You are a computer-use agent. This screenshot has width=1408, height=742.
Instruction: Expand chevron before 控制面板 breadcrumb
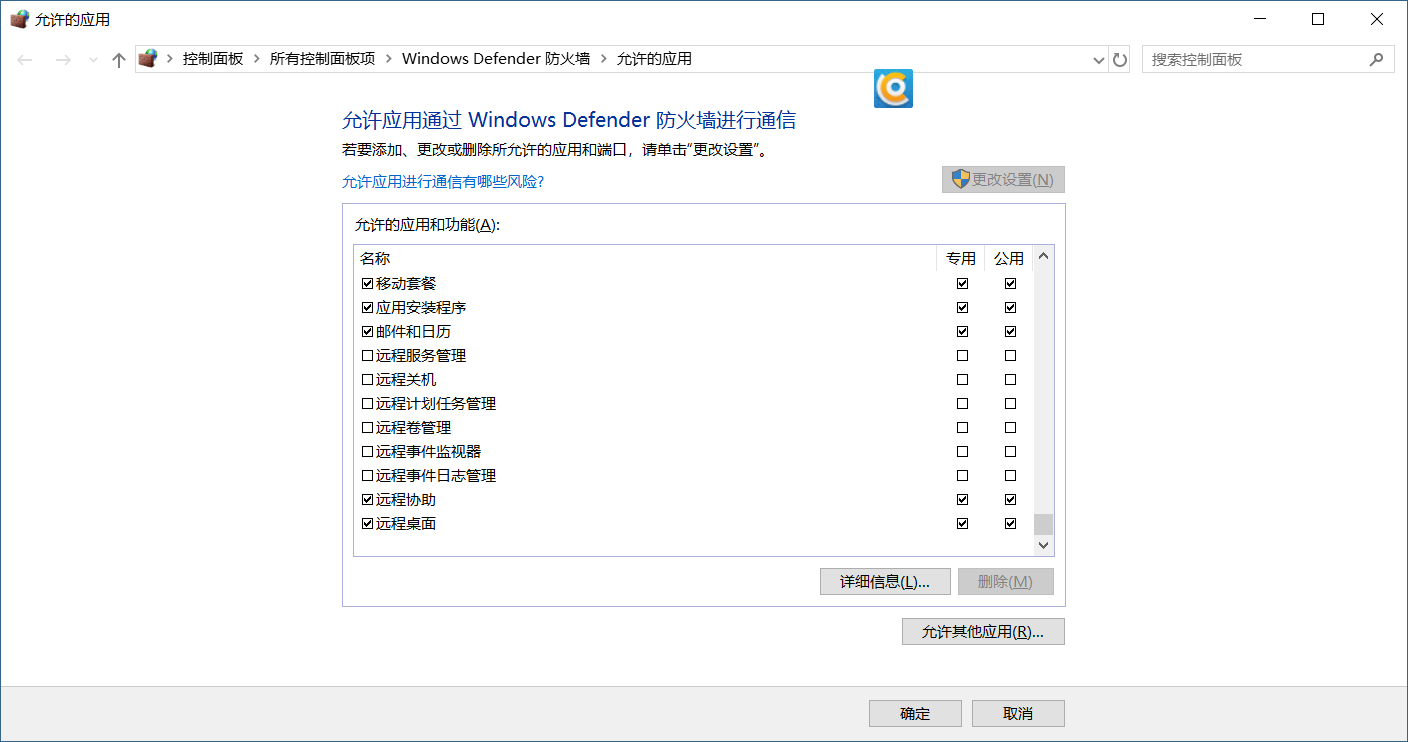pos(170,59)
